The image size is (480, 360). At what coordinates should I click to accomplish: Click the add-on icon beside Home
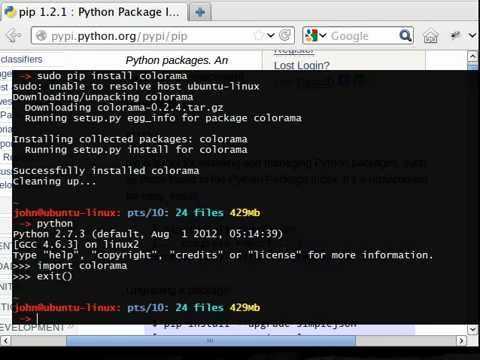[455, 35]
